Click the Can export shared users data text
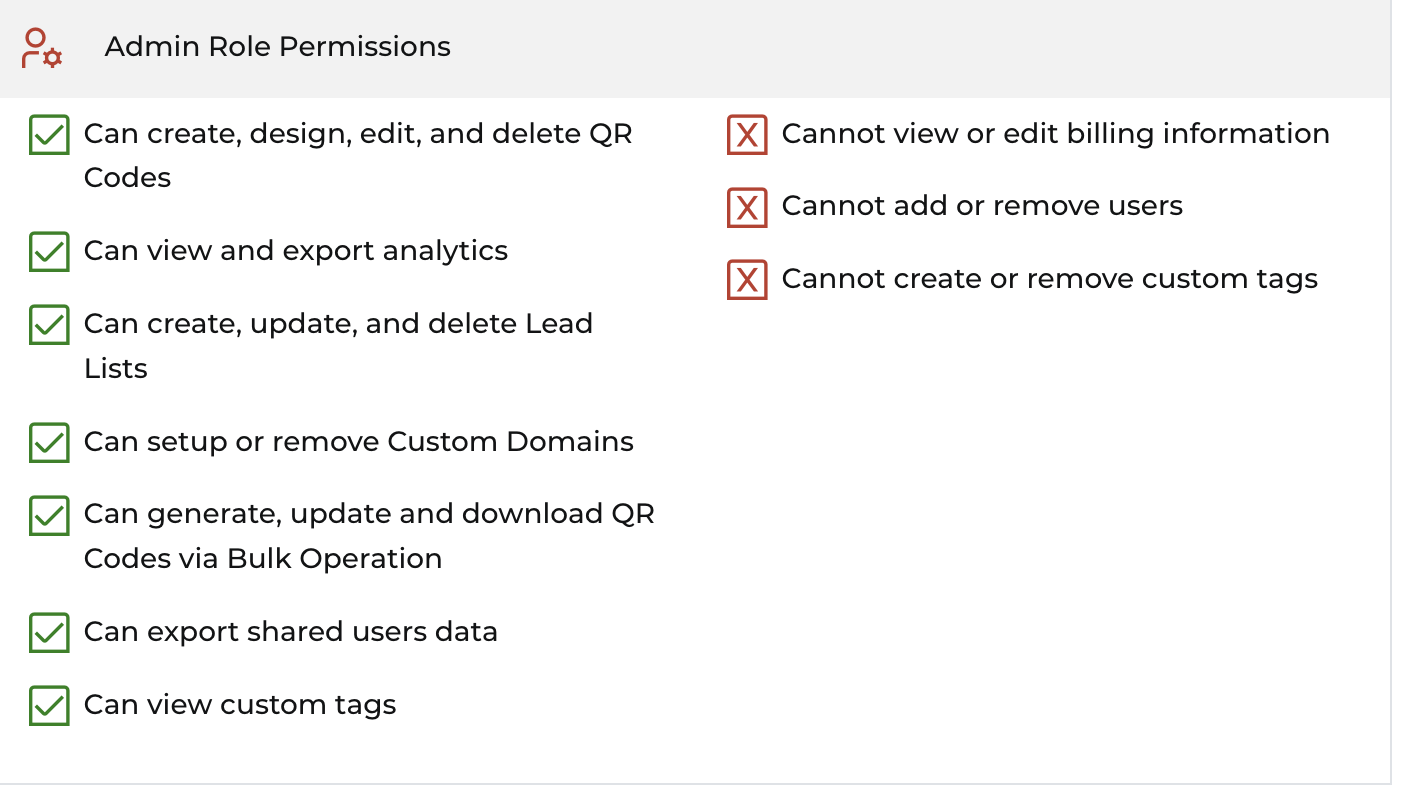This screenshot has width=1404, height=796. [x=291, y=632]
